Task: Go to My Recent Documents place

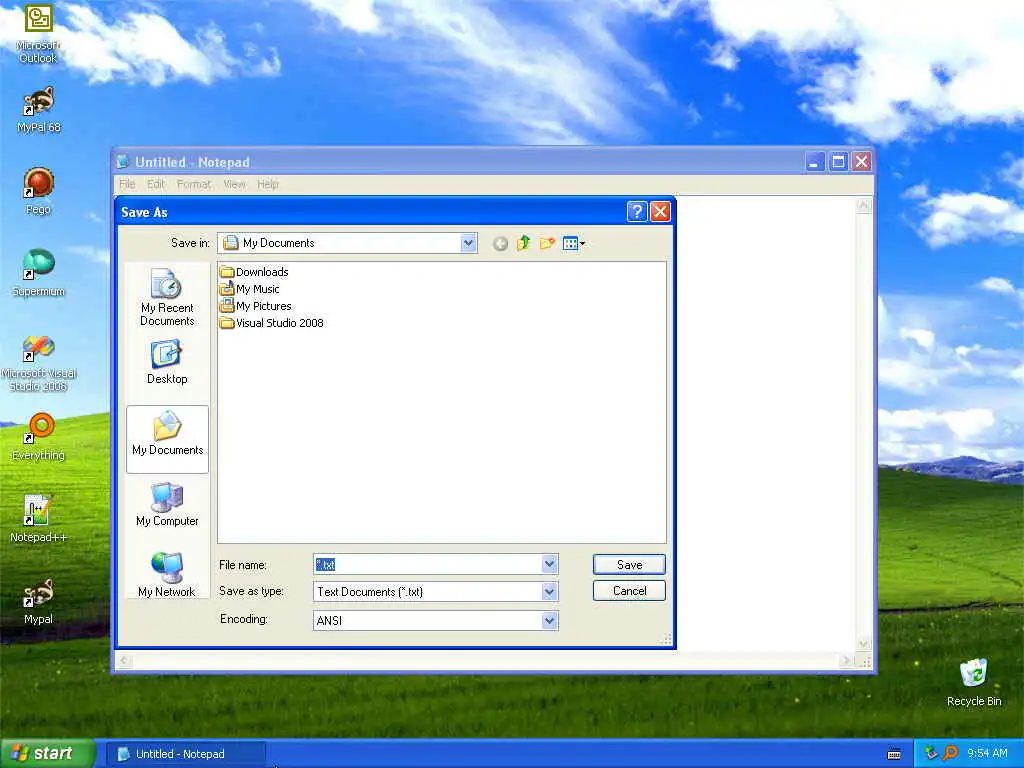Action: click(x=167, y=297)
